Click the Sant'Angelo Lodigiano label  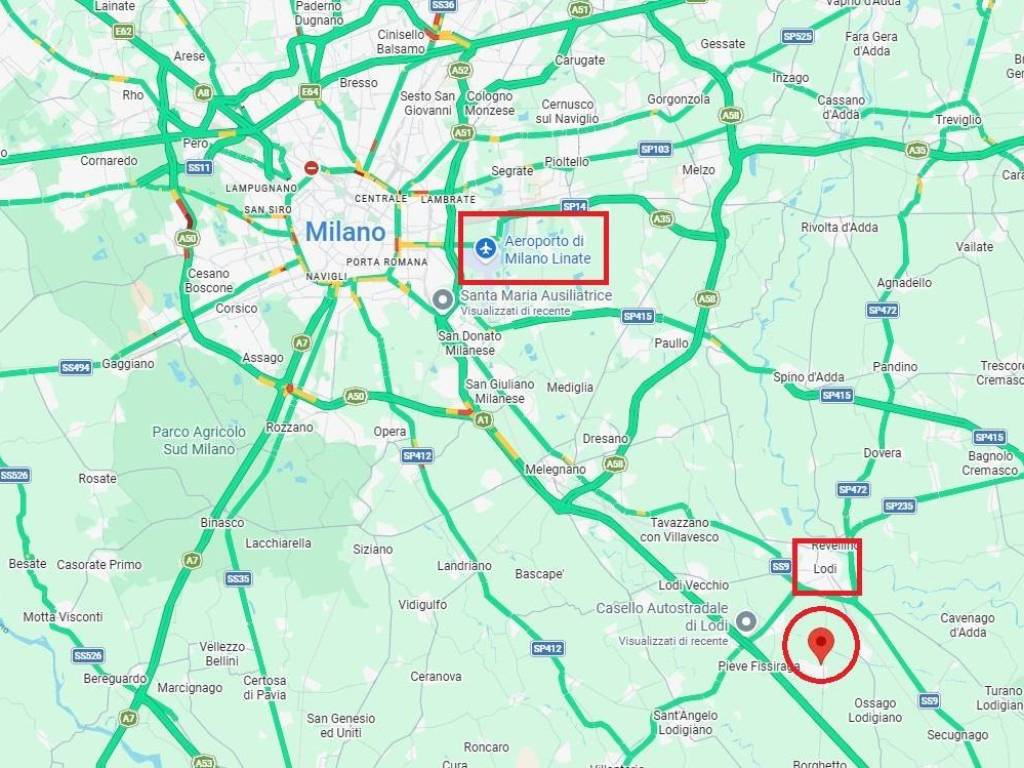click(x=685, y=722)
